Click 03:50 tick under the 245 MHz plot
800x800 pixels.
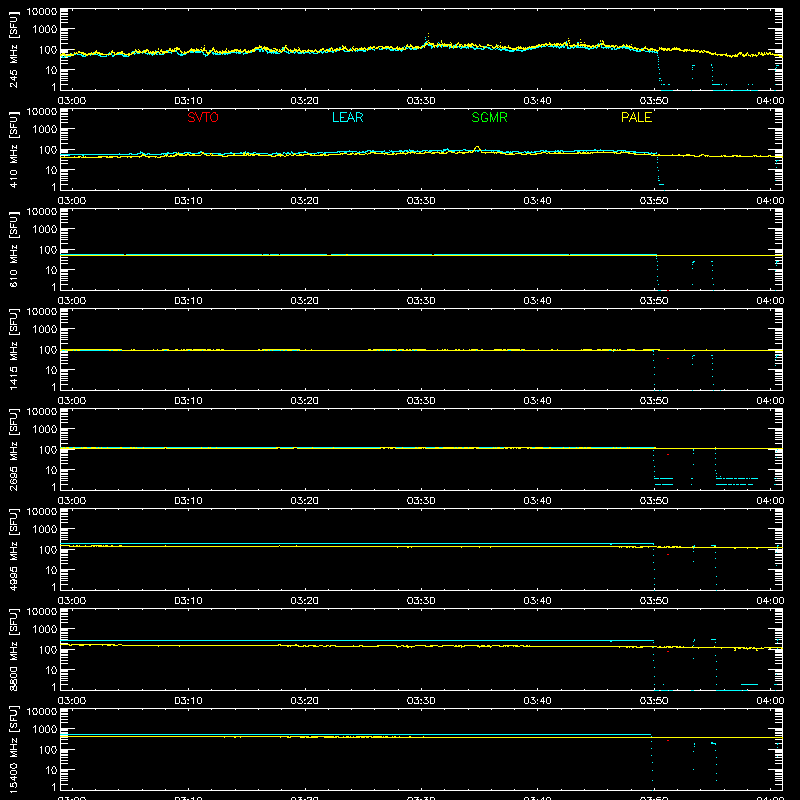click(654, 101)
